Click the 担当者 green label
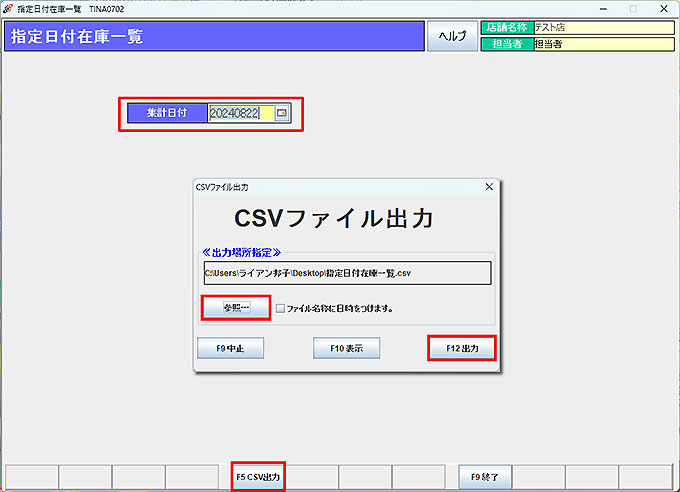 point(507,44)
